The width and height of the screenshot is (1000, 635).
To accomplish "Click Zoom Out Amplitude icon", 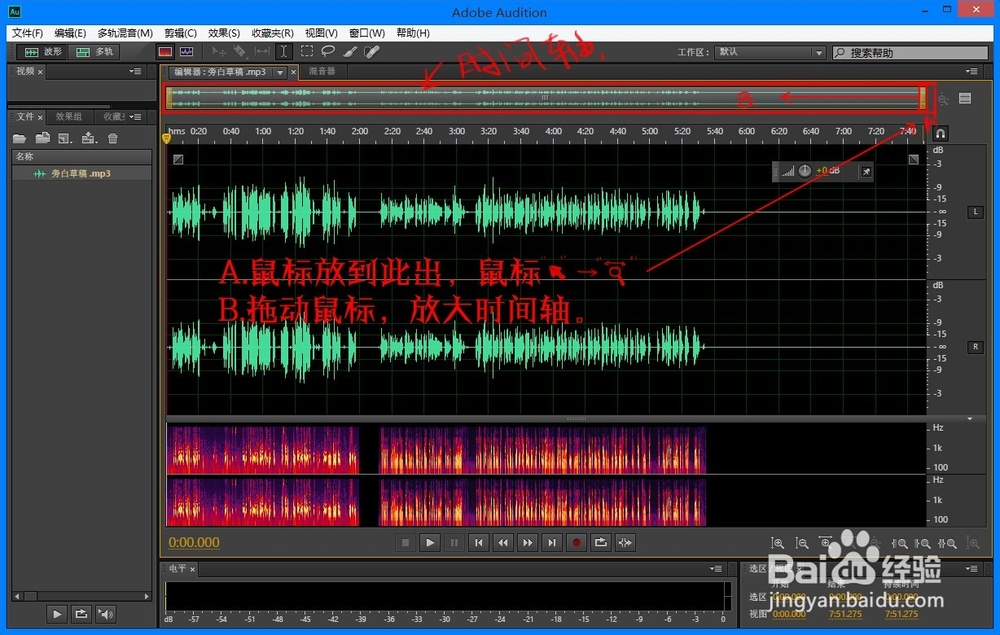I will [802, 543].
